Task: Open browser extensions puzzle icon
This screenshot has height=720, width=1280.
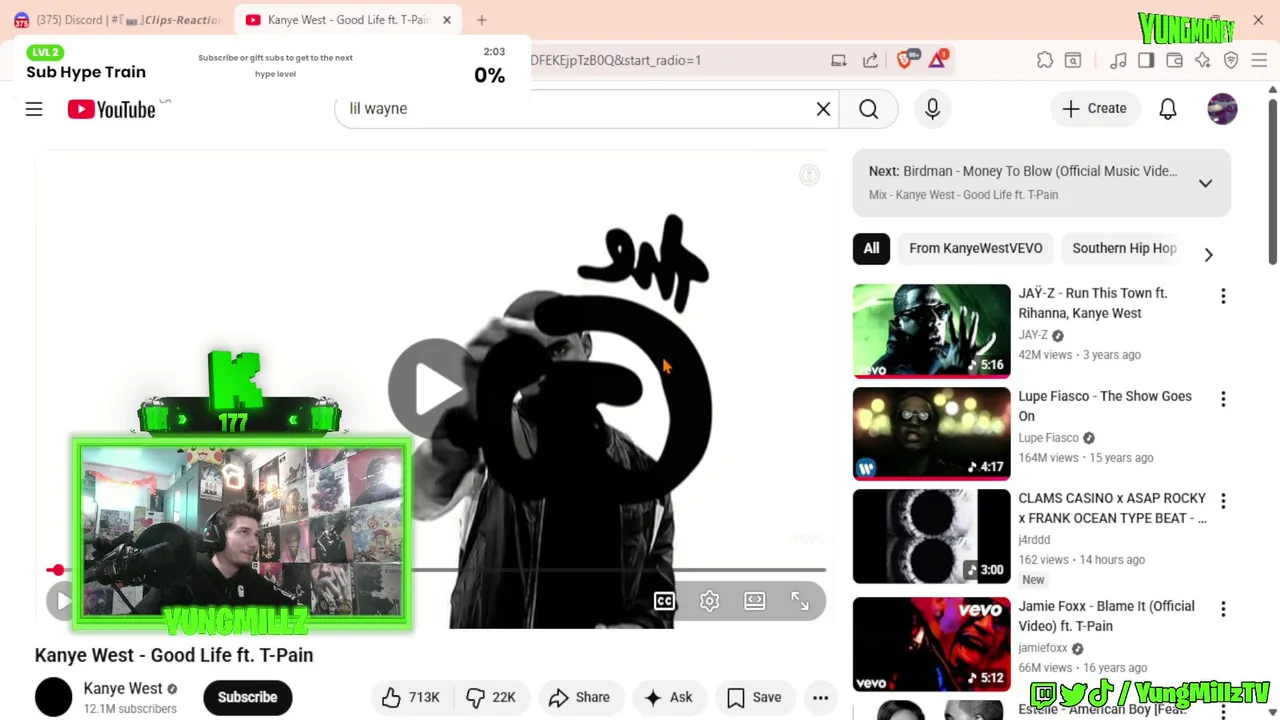Action: click(1045, 60)
